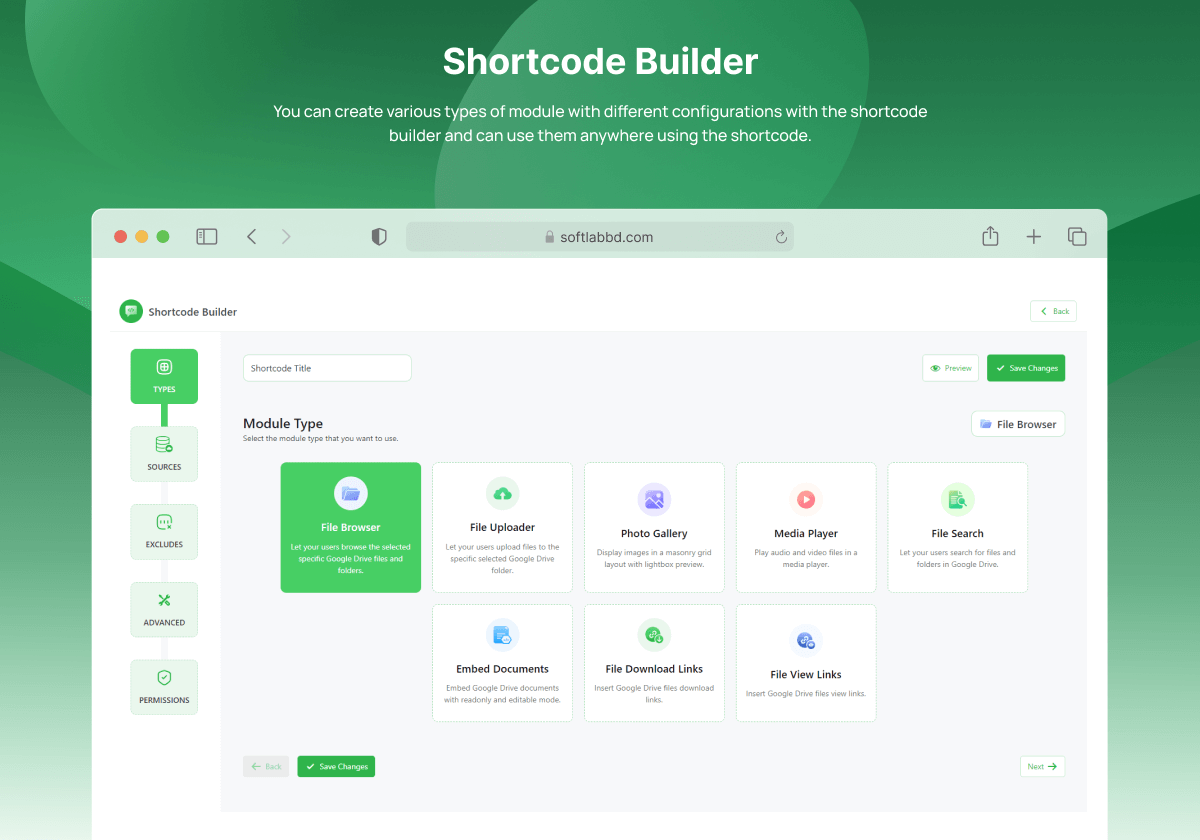Choose the Photo Gallery module icon

point(654,499)
